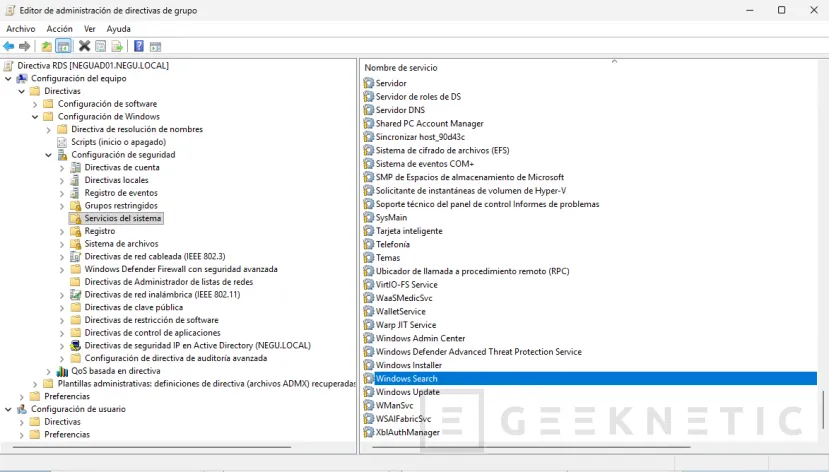Select Configuración de directiva de auditoría avanzada
Image resolution: width=829 pixels, height=472 pixels.
pos(176,358)
